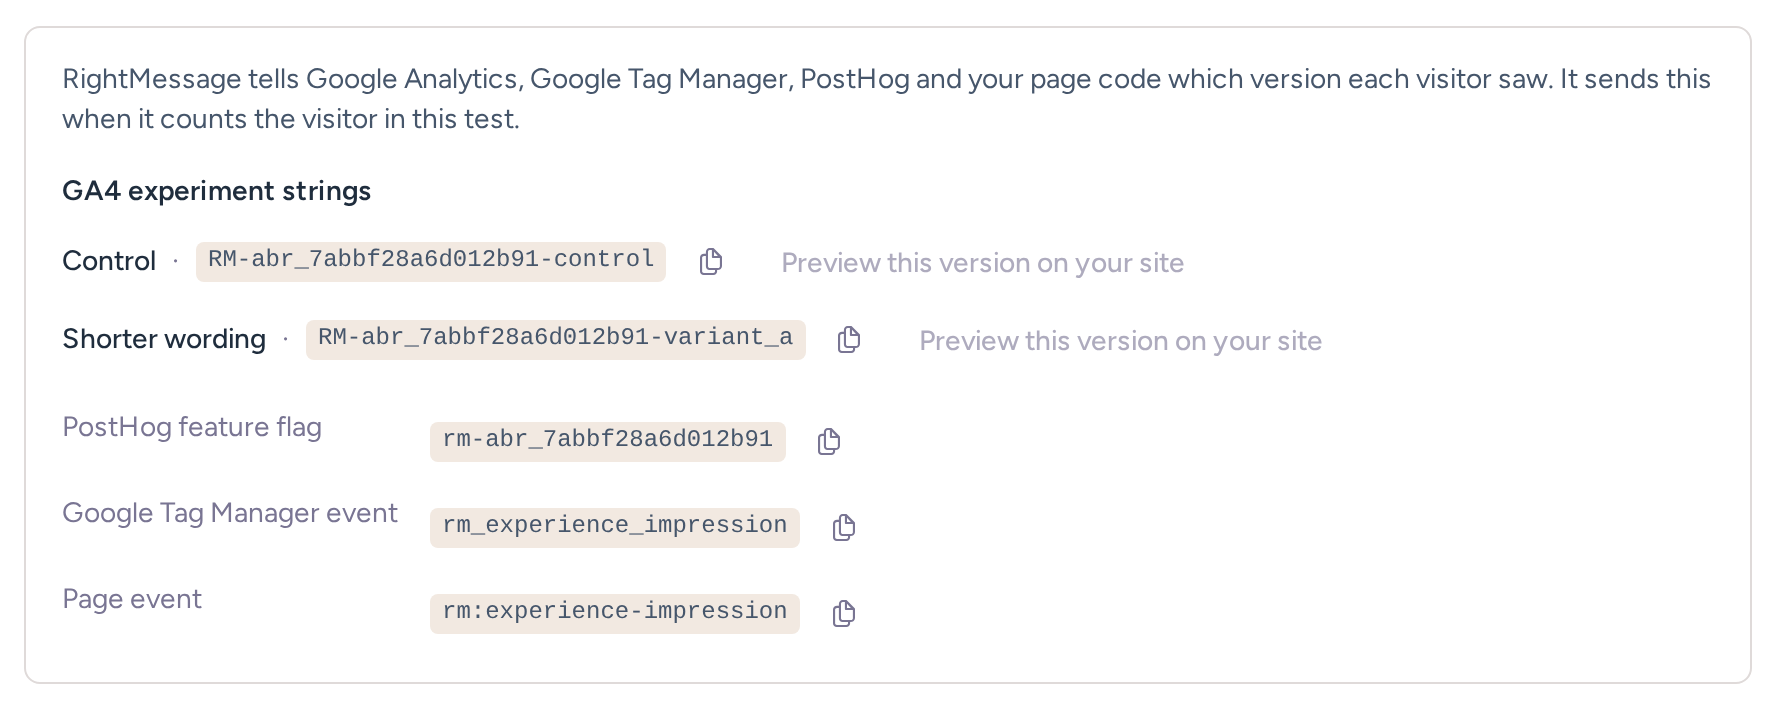Copy the Control experiment string
This screenshot has height=706, width=1776.
point(711,262)
